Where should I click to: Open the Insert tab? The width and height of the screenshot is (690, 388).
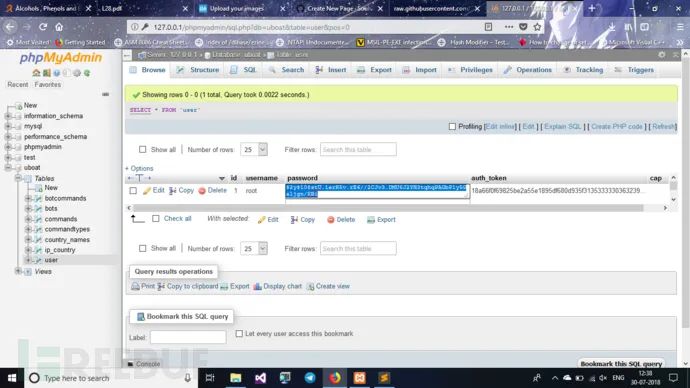[331, 70]
